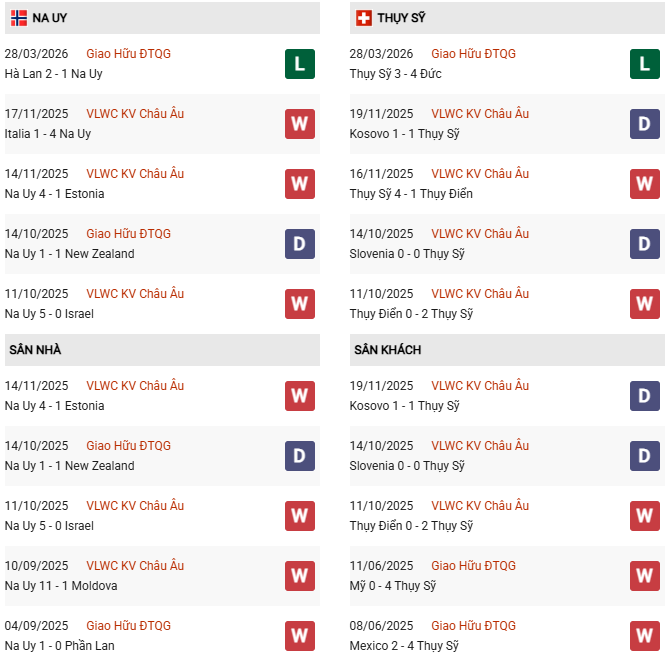Screen dimensions: 666x662
Task: Click the W badge for Na Uy 1 - 0 Phần Lan
Action: coord(299,636)
